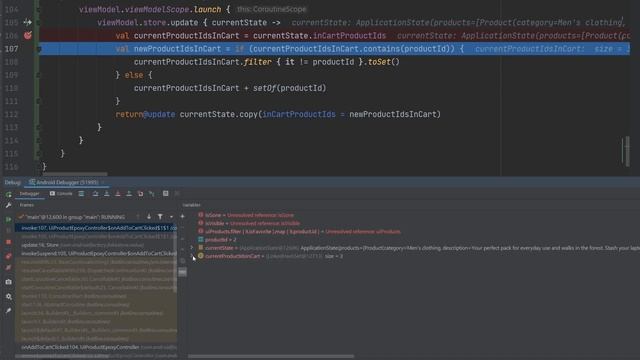Click the Drop Frame icon

[140, 194]
